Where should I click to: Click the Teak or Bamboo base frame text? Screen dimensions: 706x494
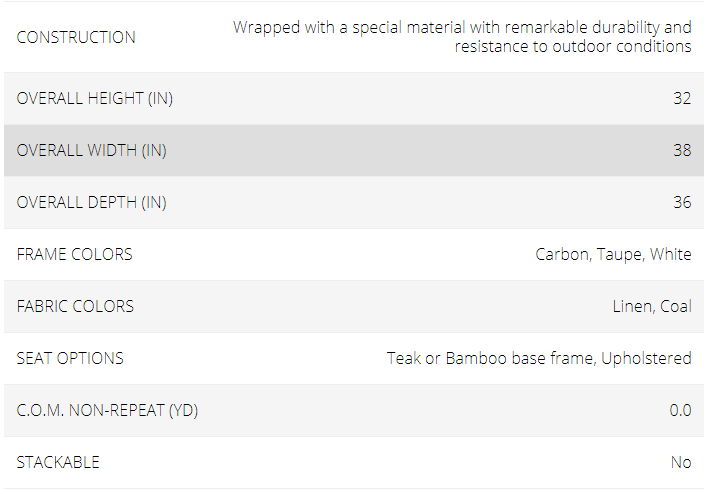pyautogui.click(x=491, y=358)
